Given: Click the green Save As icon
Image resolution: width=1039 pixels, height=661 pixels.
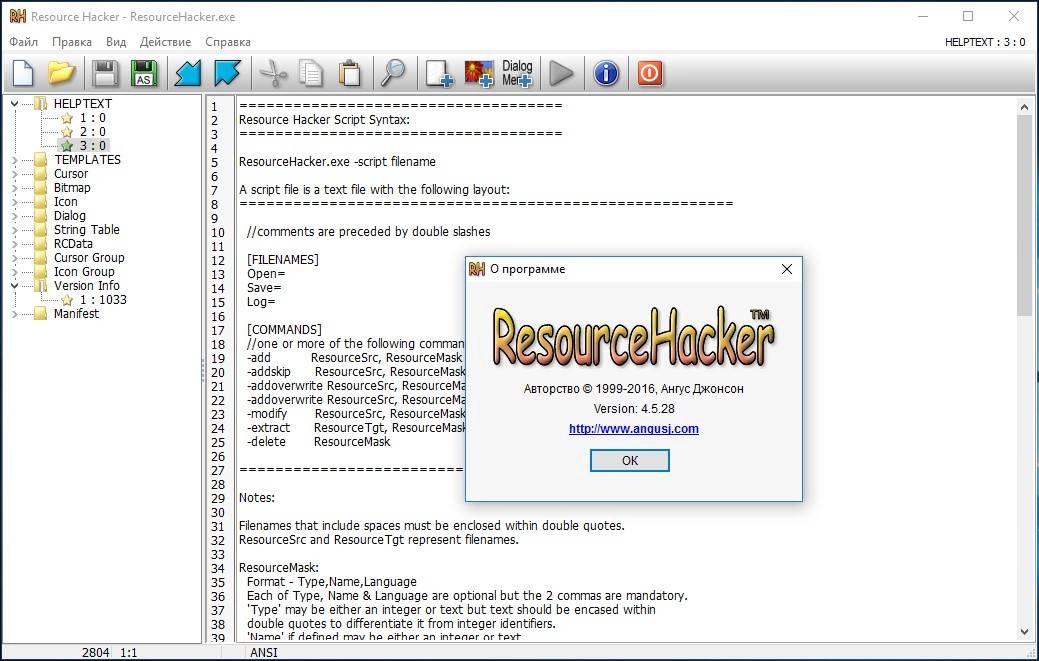Looking at the screenshot, I should coord(144,73).
